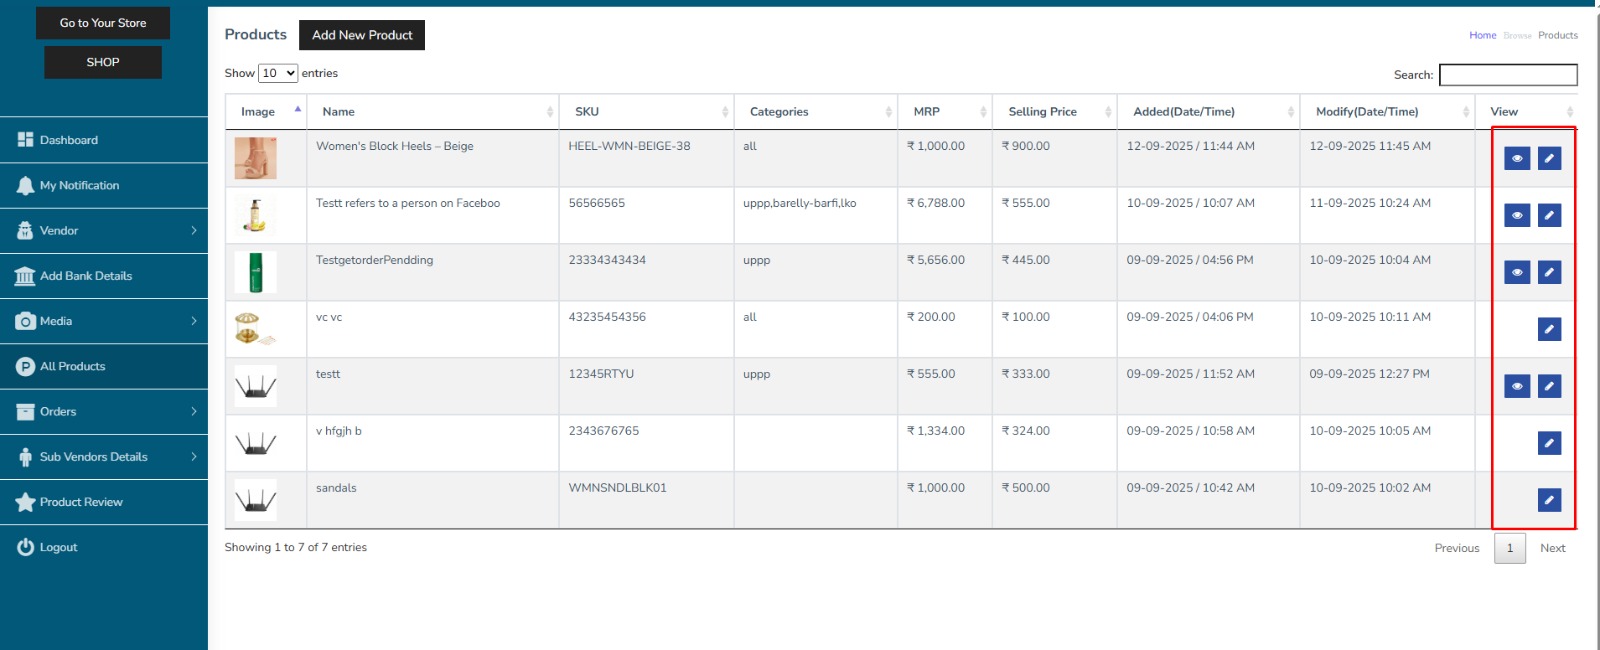Click inside the Search input field
Viewport: 1600px width, 650px height.
(1507, 75)
